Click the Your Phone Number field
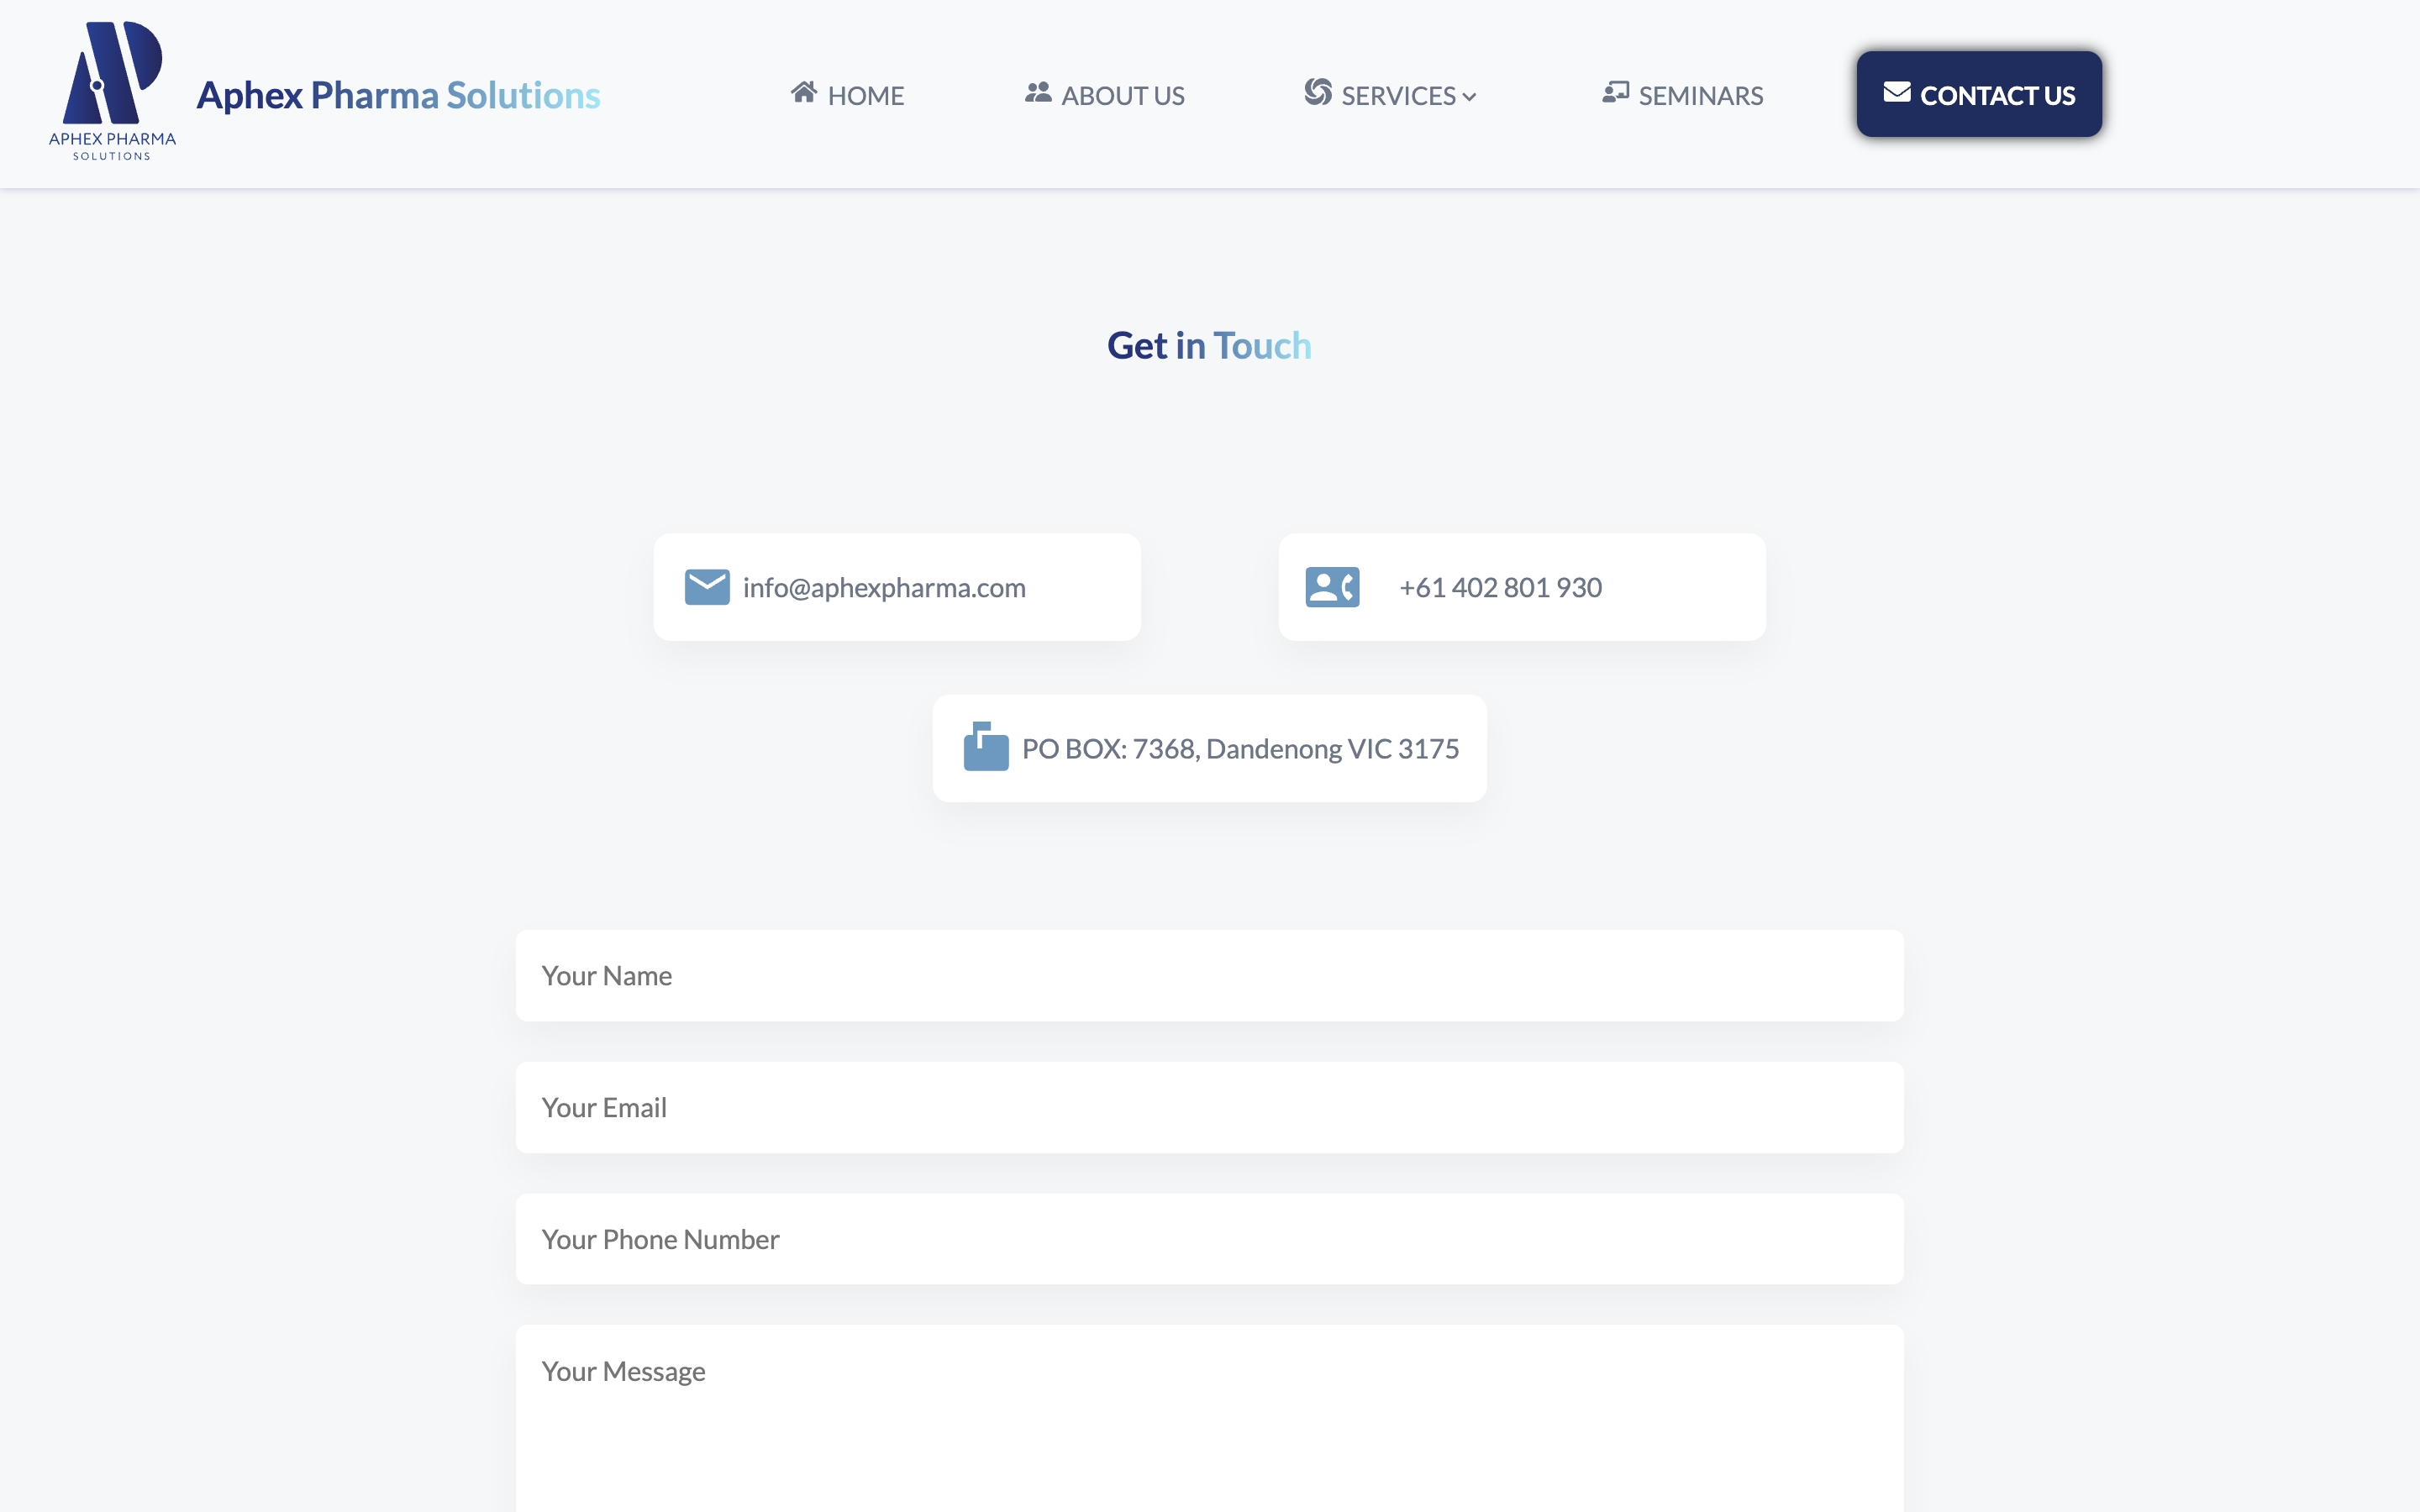2420x1512 pixels. point(1209,1238)
